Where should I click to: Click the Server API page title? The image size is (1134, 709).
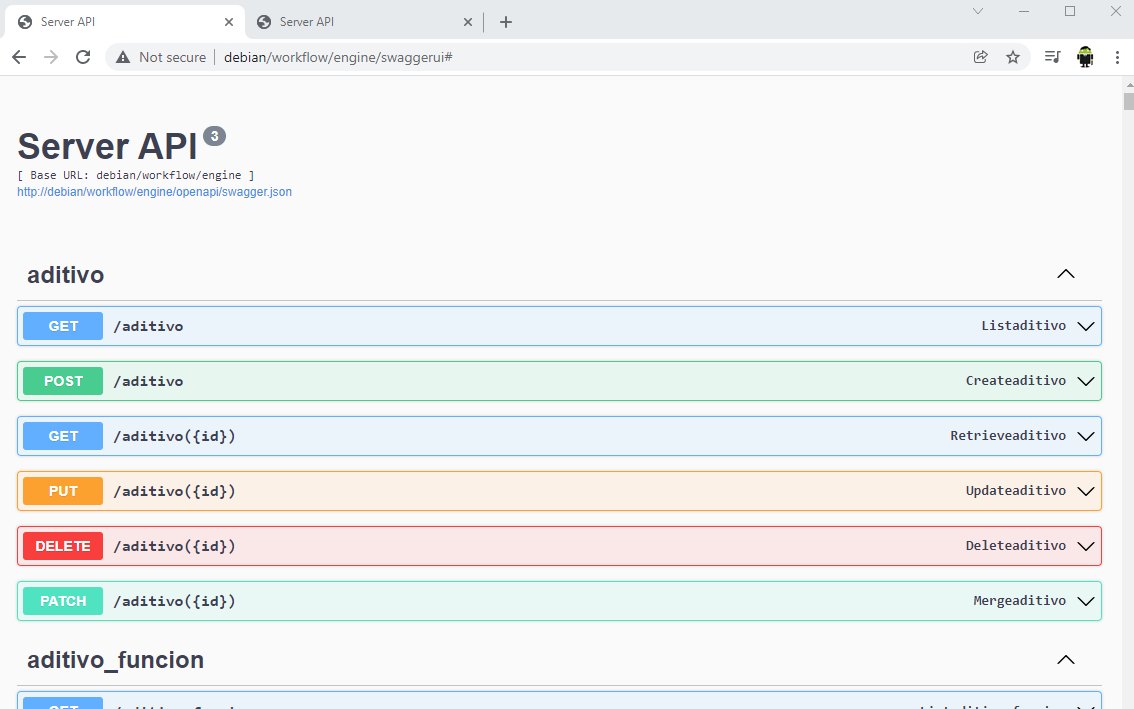pyautogui.click(x=107, y=147)
